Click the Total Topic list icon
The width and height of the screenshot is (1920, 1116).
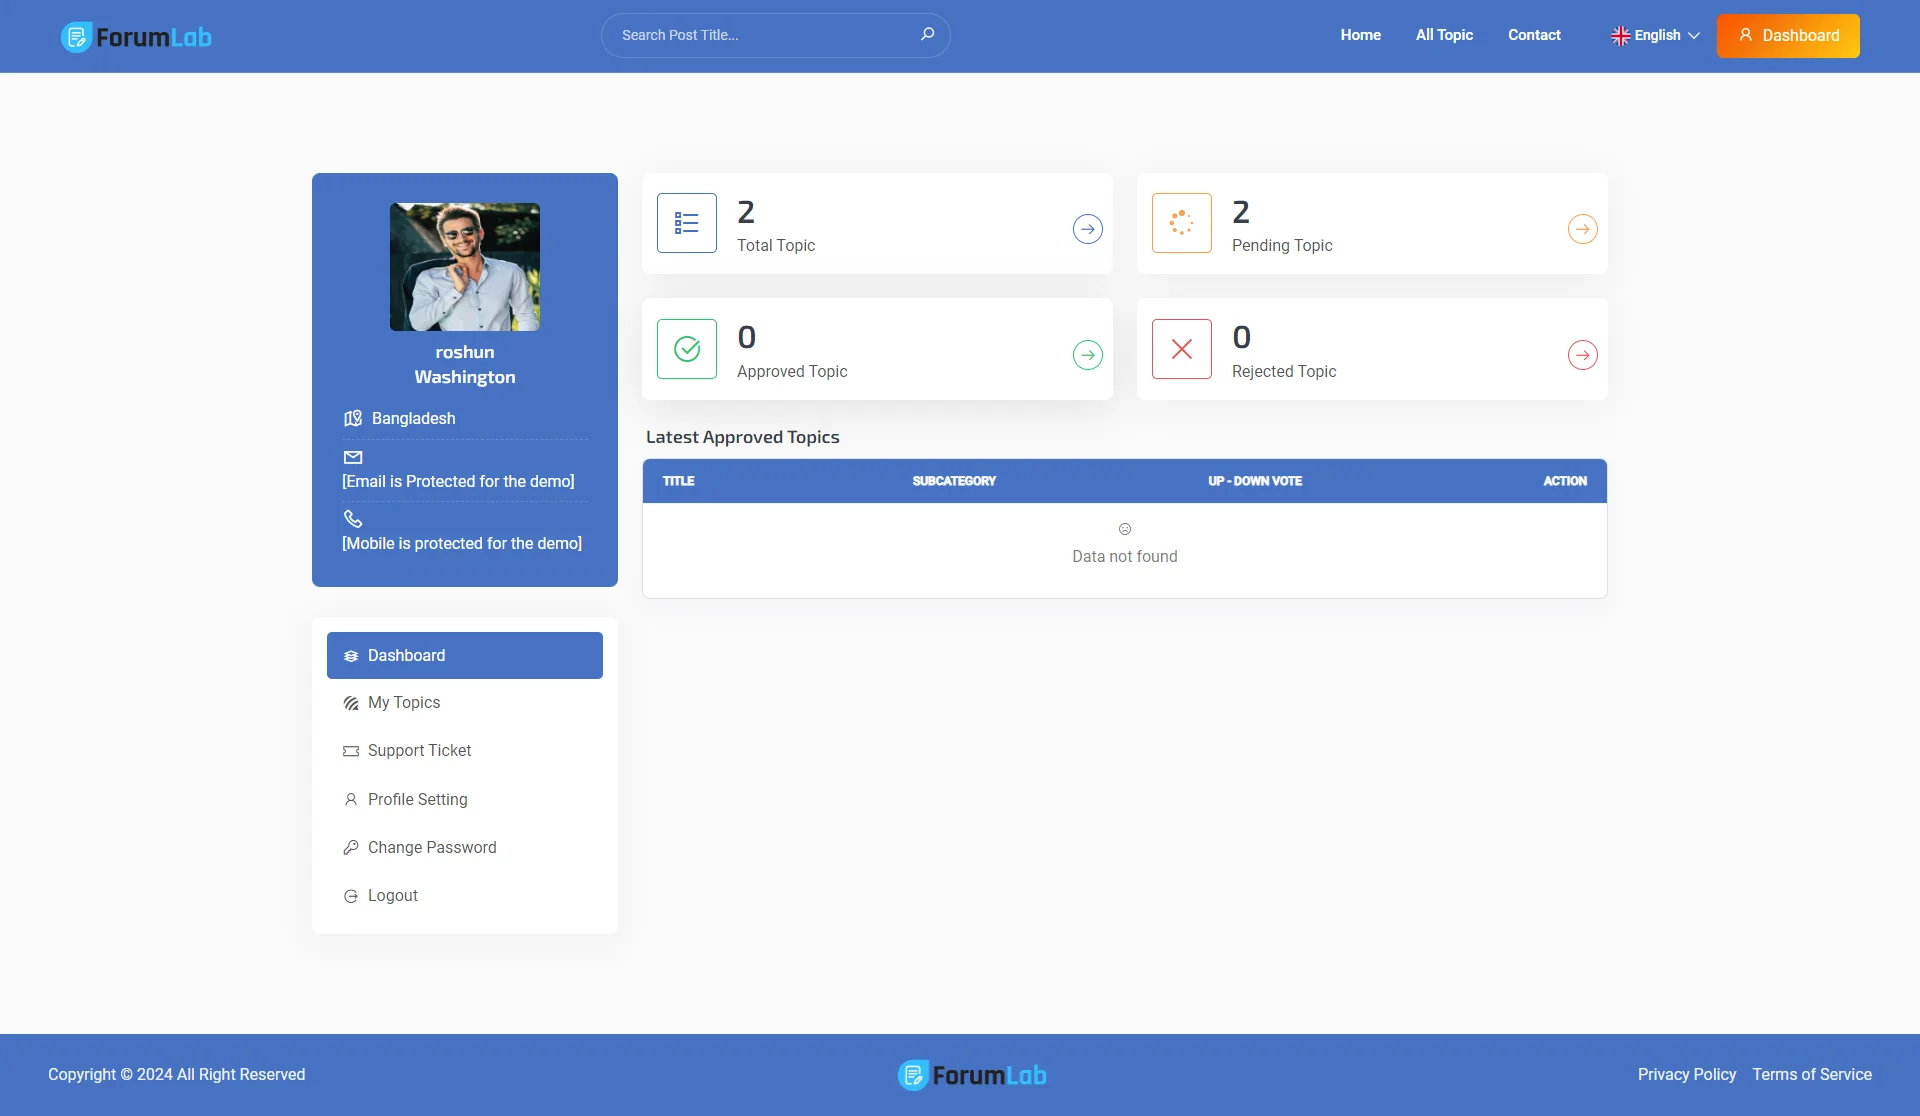click(x=687, y=223)
